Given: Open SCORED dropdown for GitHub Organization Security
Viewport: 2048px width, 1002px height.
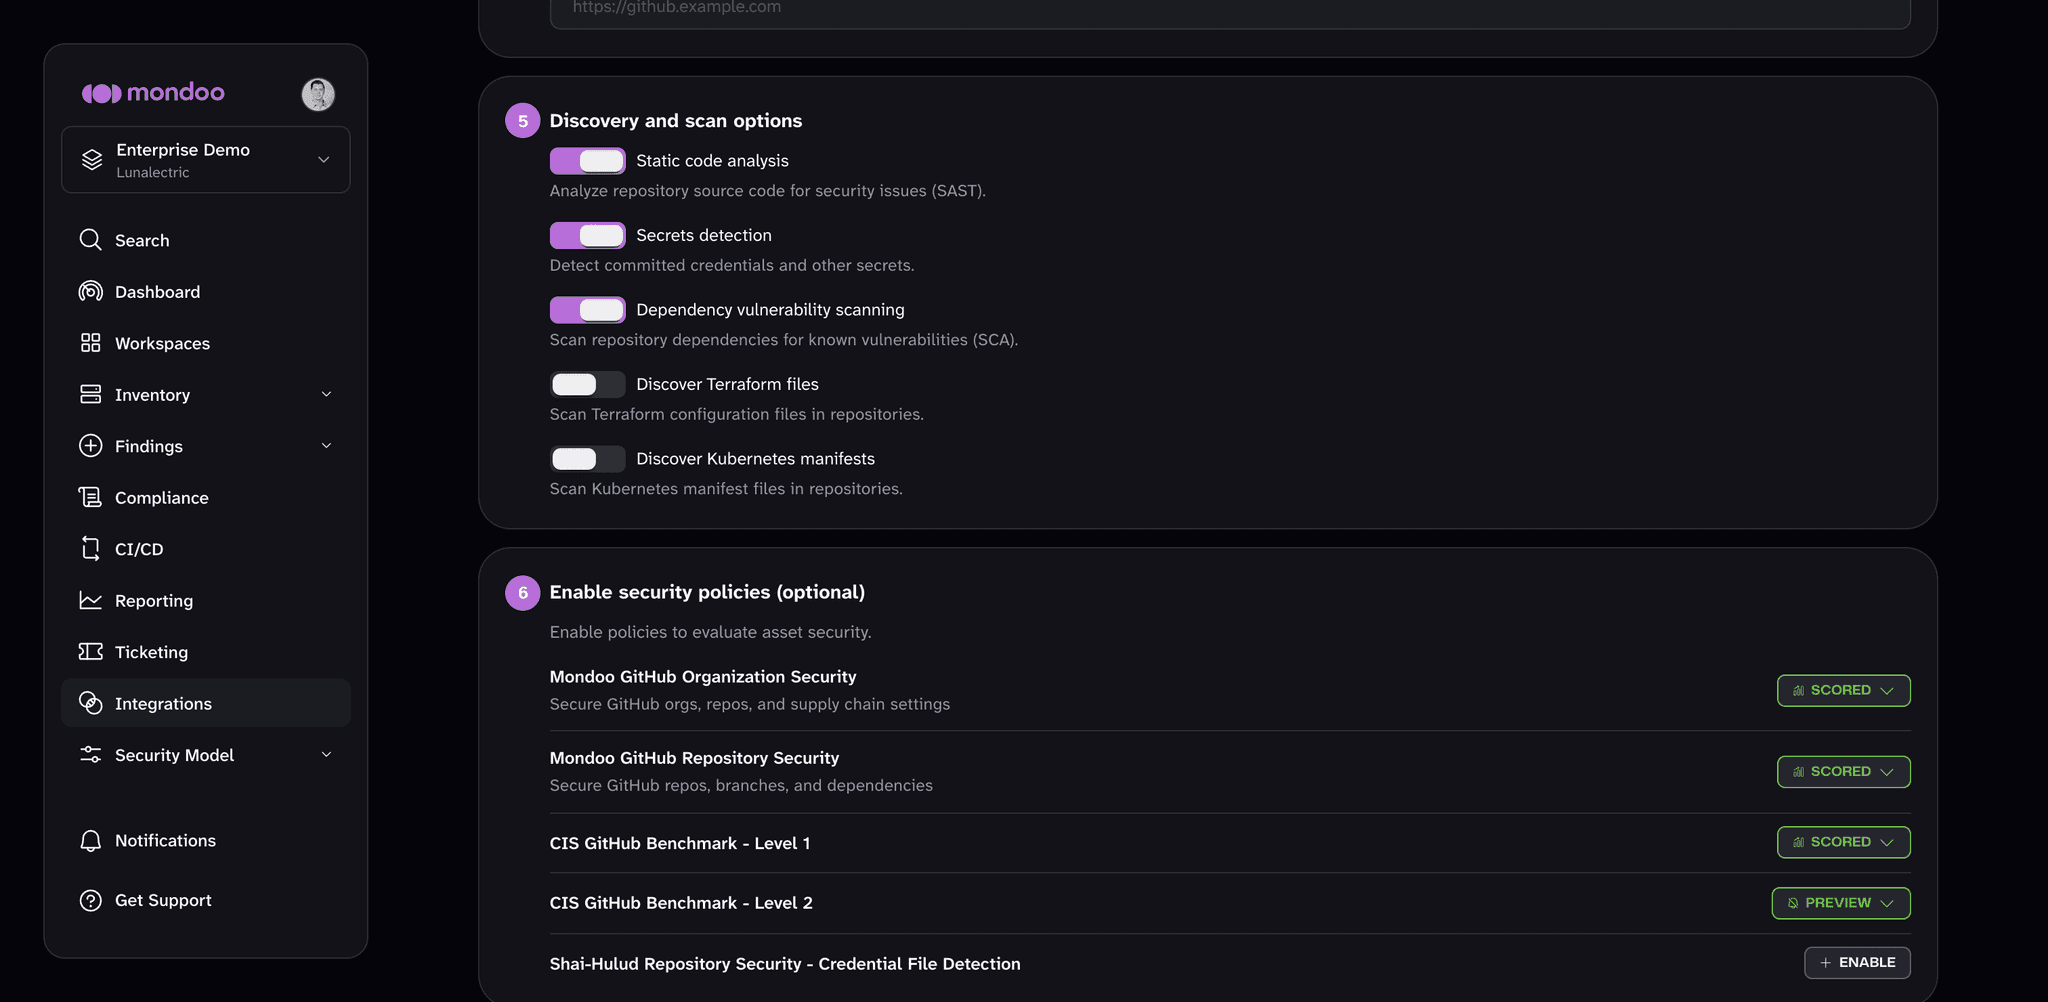Looking at the screenshot, I should 1843,690.
